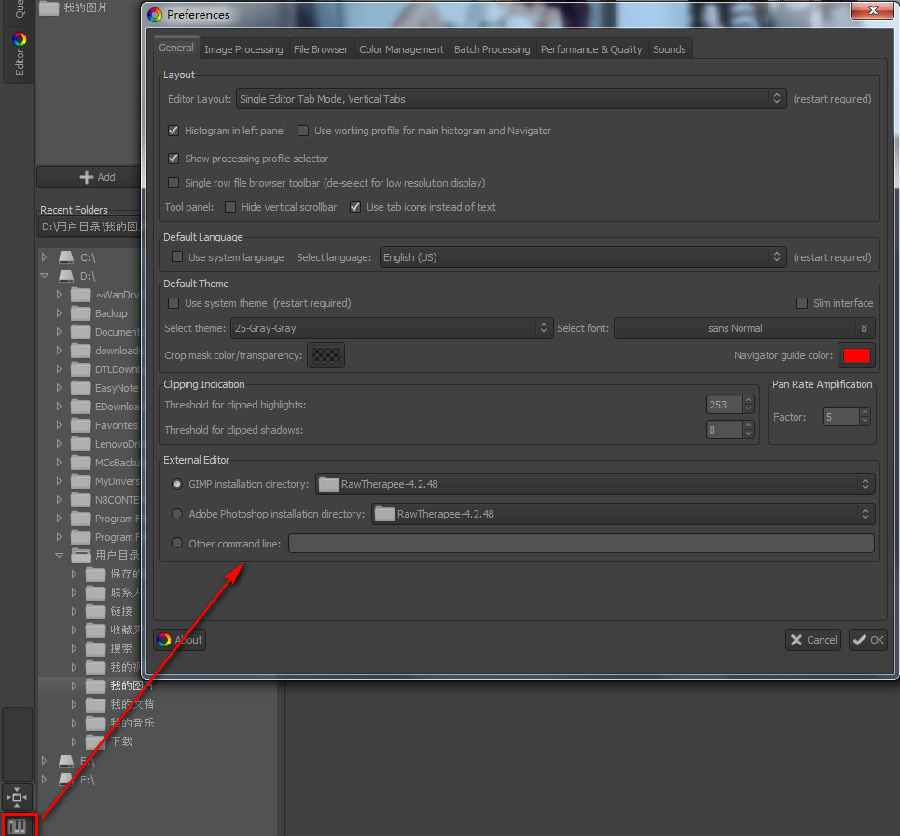
Task: Enable Use system language checkbox
Action: (177, 257)
